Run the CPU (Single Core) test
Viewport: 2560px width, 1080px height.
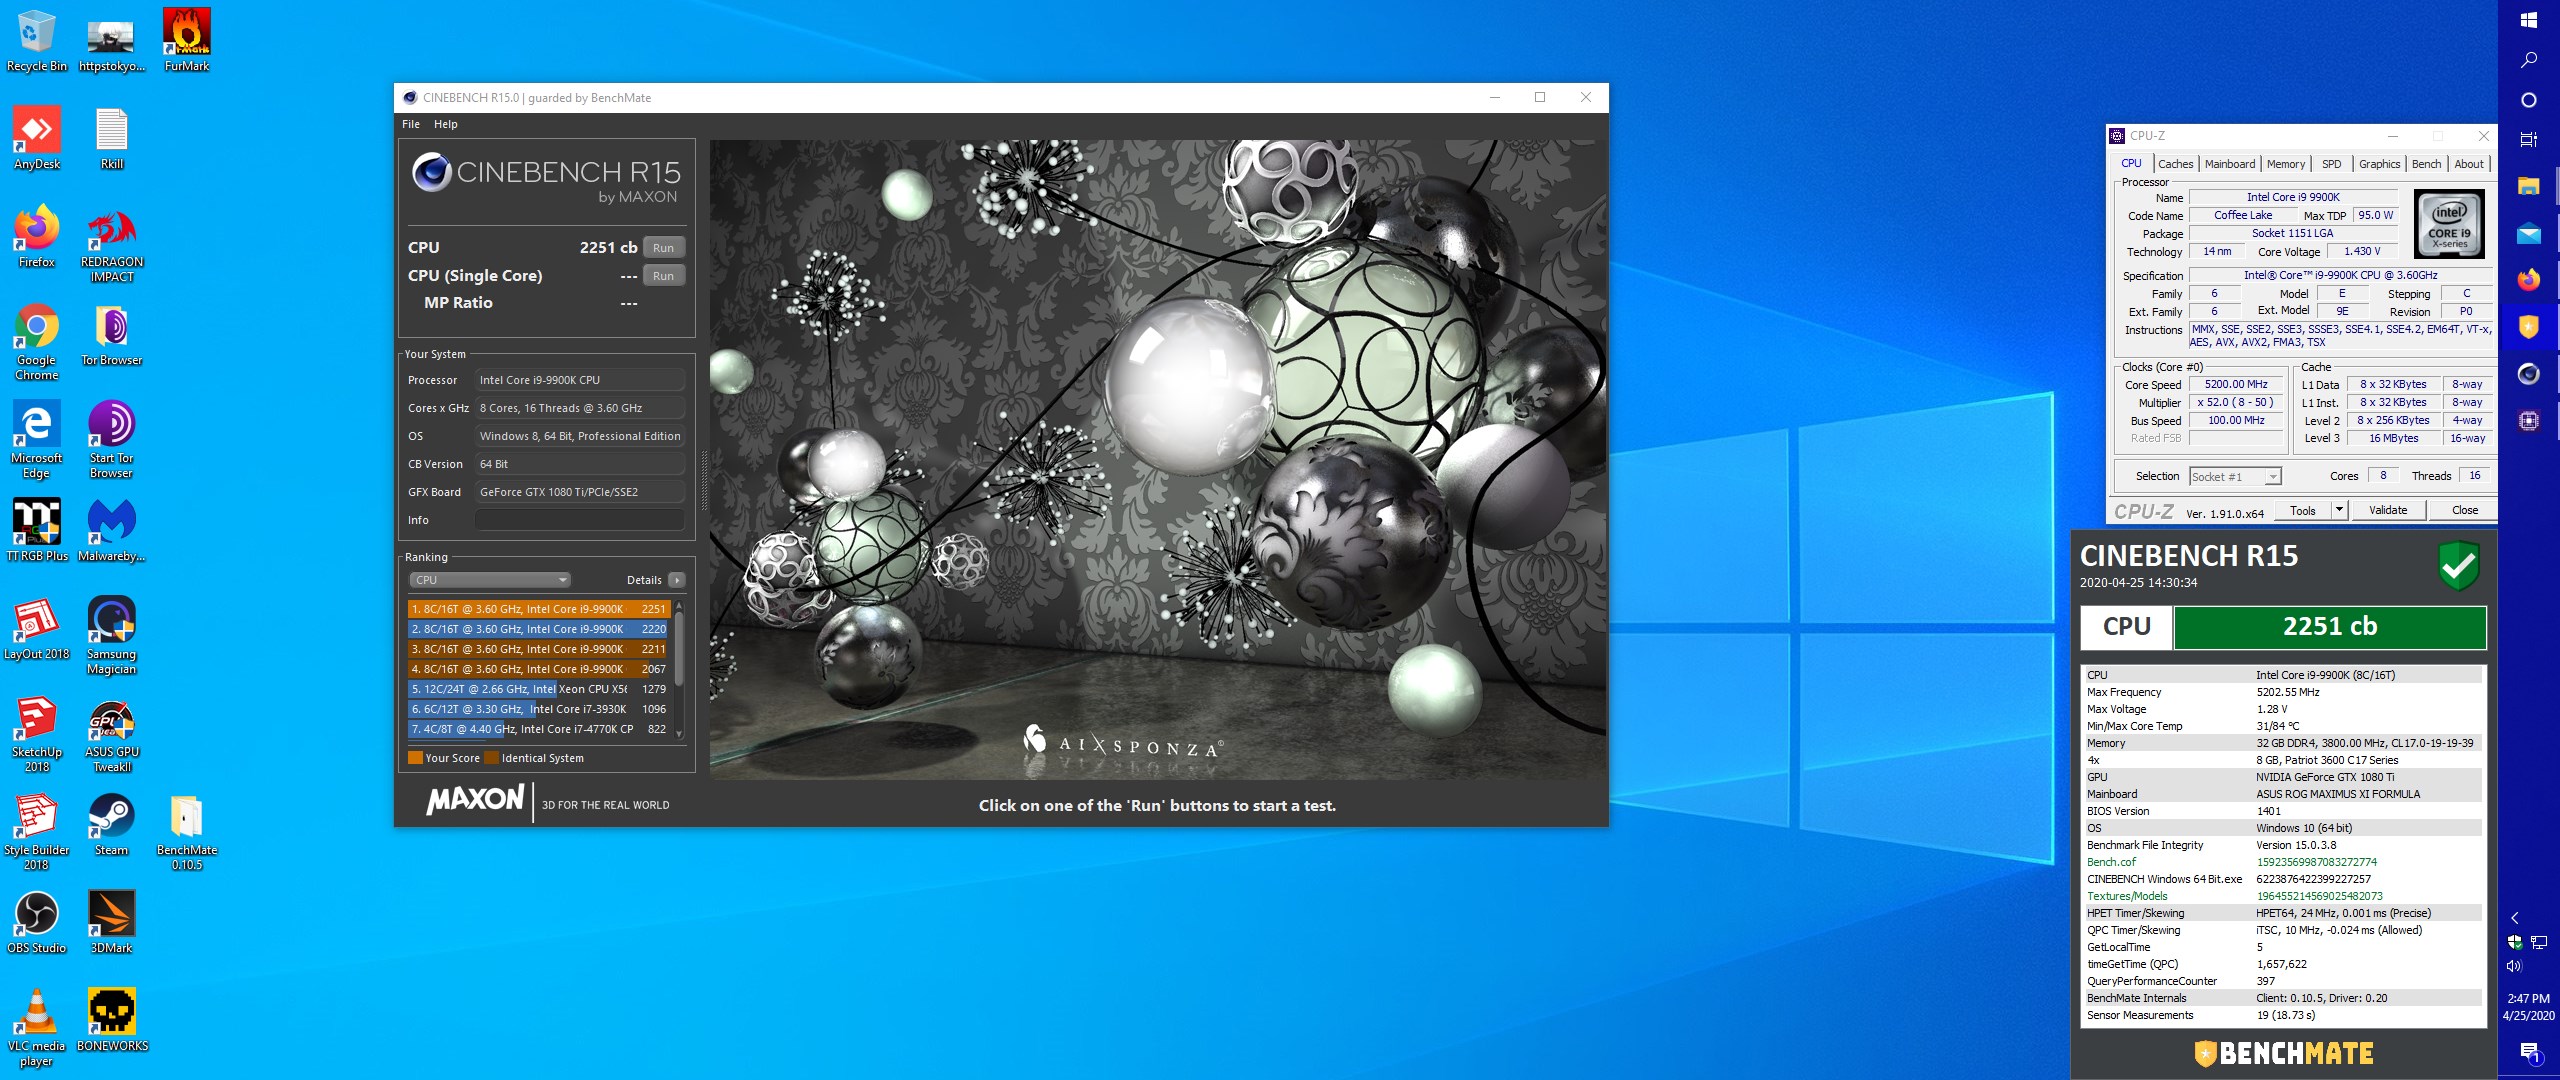pyautogui.click(x=664, y=276)
